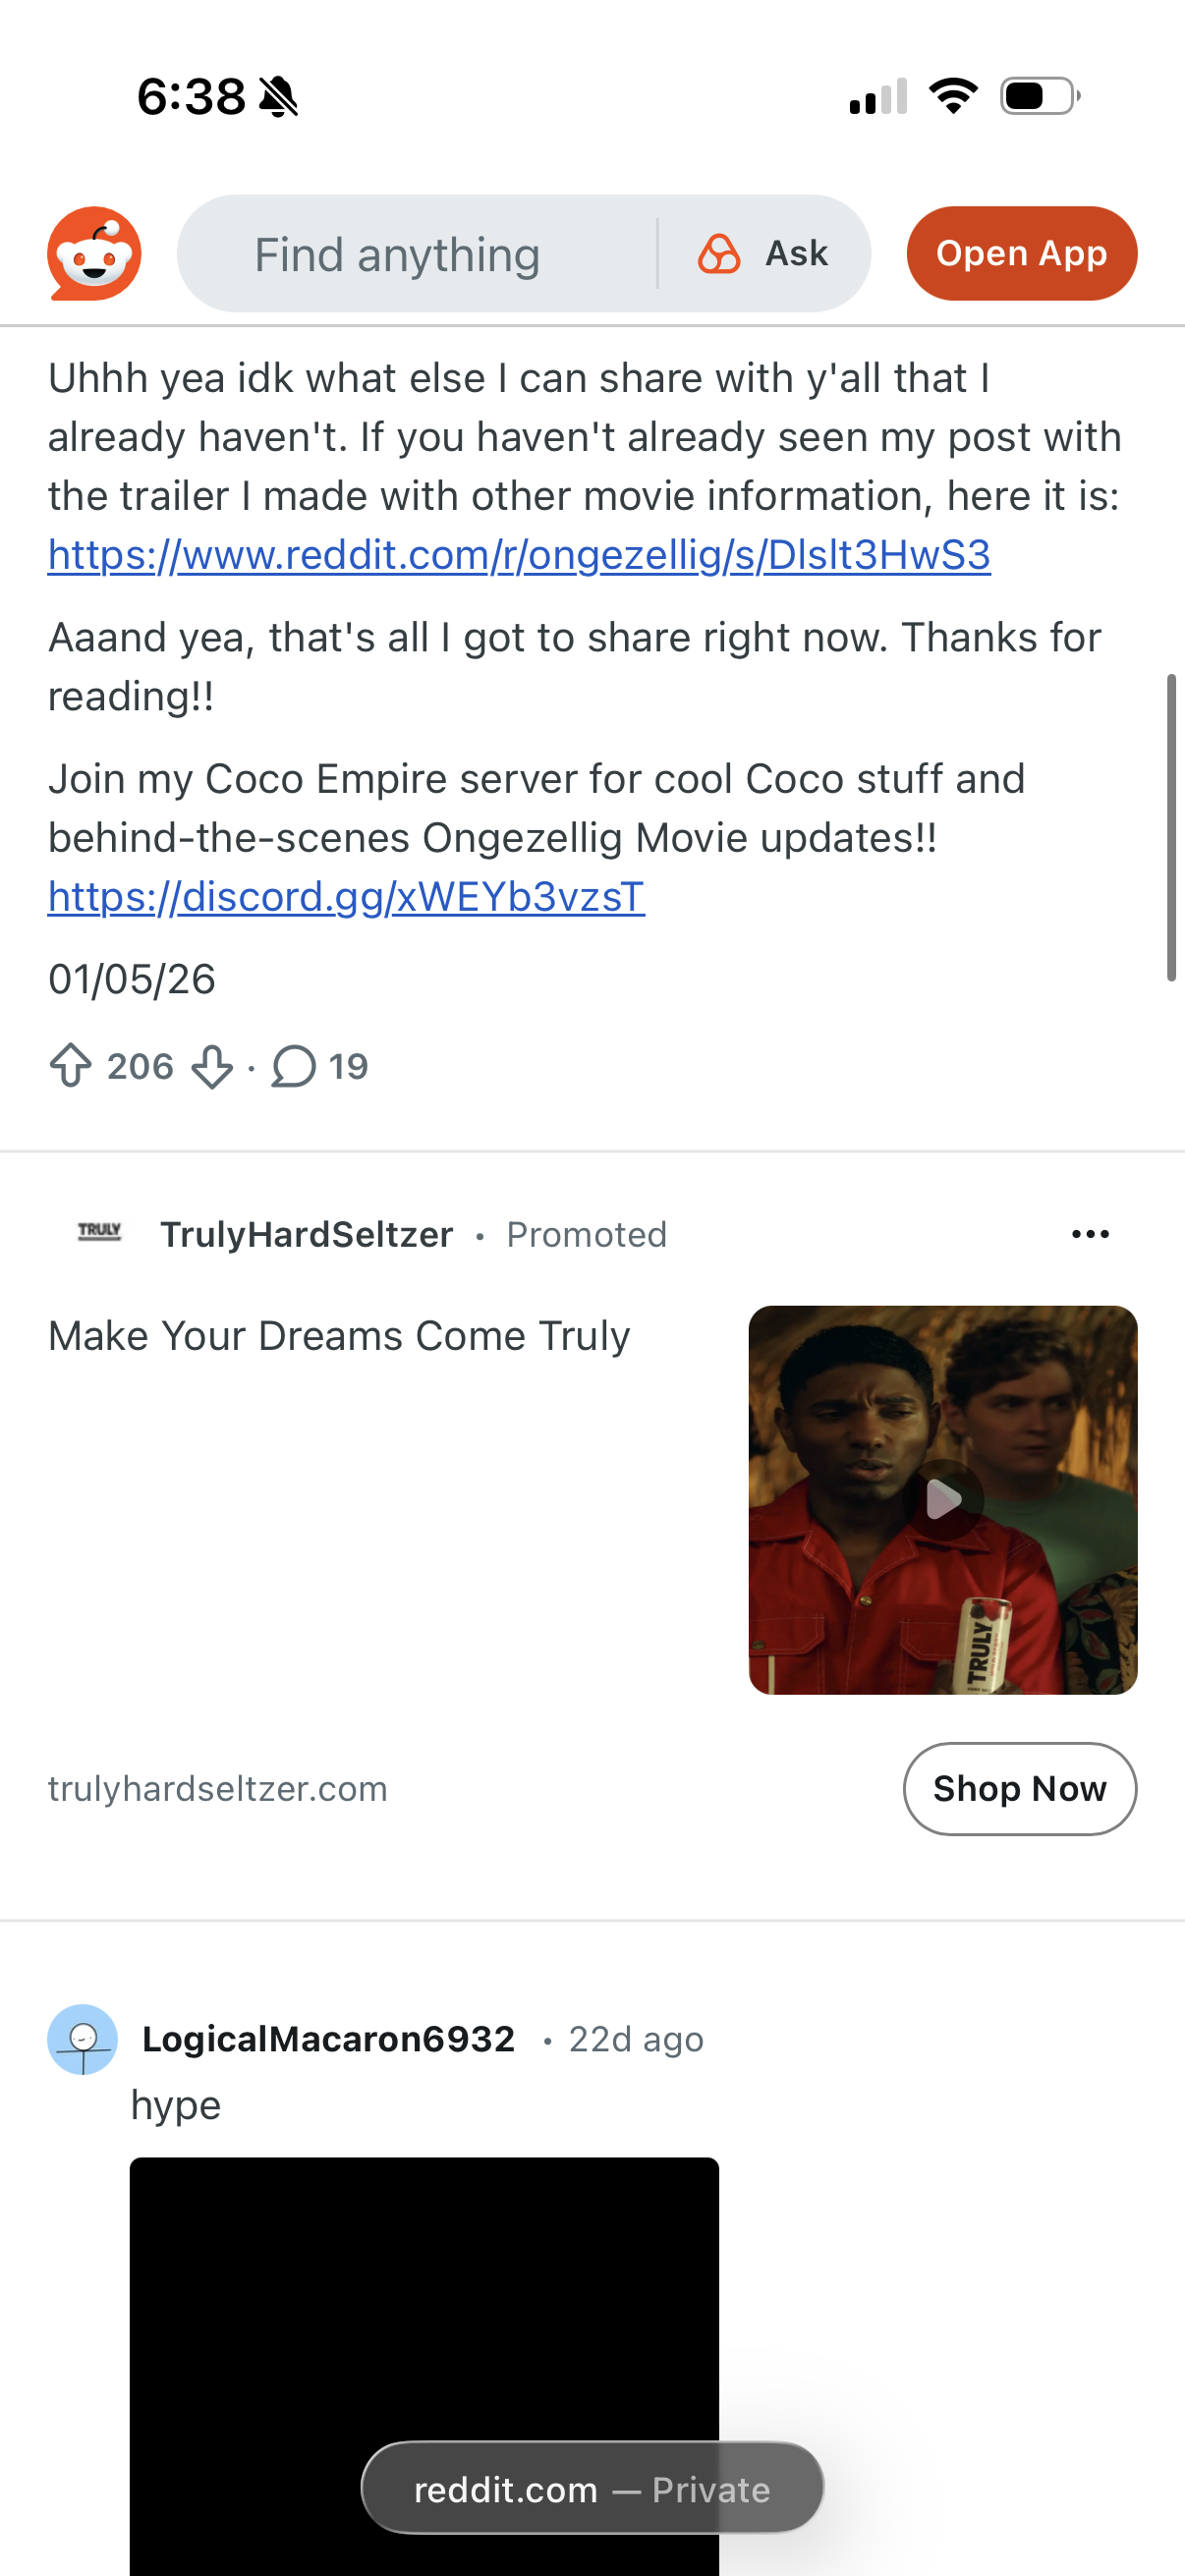The height and width of the screenshot is (2576, 1185).
Task: Open TrulyHardSeltzer advertiser name
Action: pyautogui.click(x=307, y=1235)
